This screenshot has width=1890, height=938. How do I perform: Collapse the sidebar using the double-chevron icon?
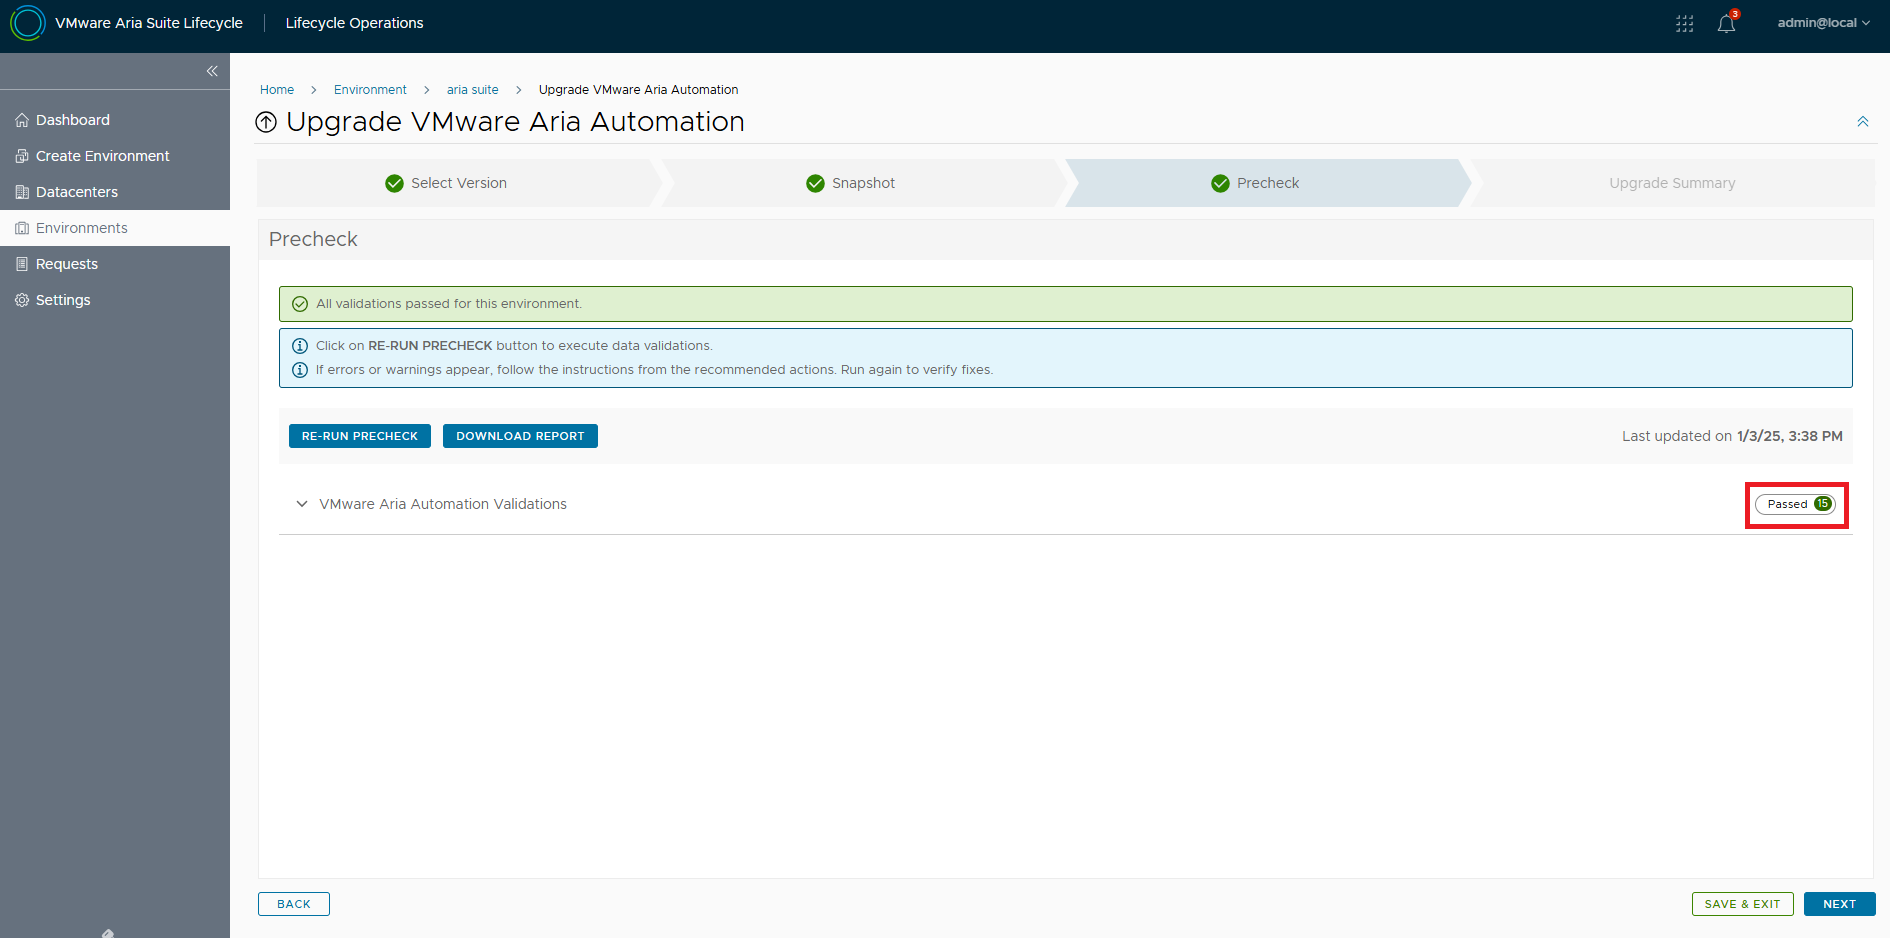[x=212, y=71]
